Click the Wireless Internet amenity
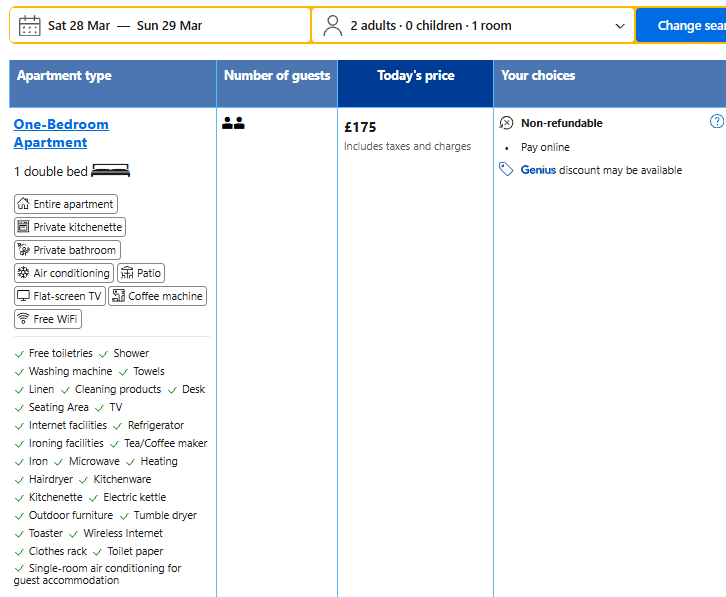The width and height of the screenshot is (726, 597). tap(123, 534)
